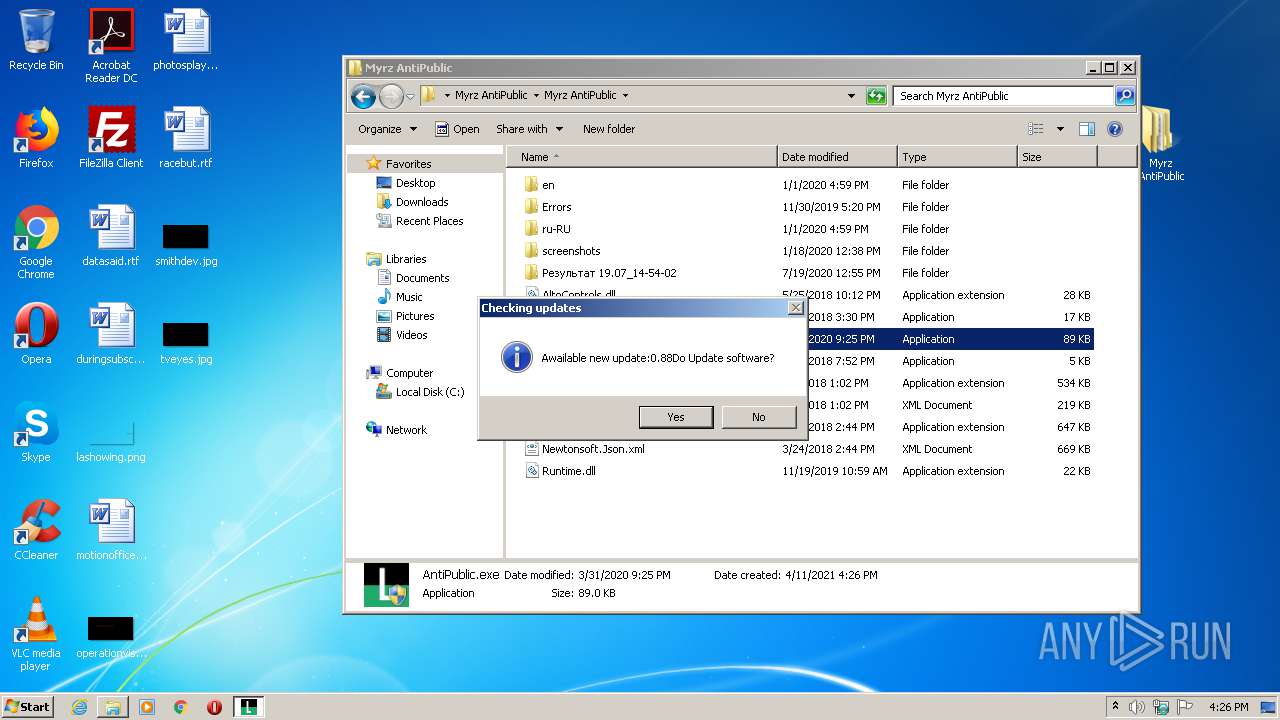The height and width of the screenshot is (720, 1280).
Task: Click the search magnifier icon
Action: pyautogui.click(x=1125, y=96)
